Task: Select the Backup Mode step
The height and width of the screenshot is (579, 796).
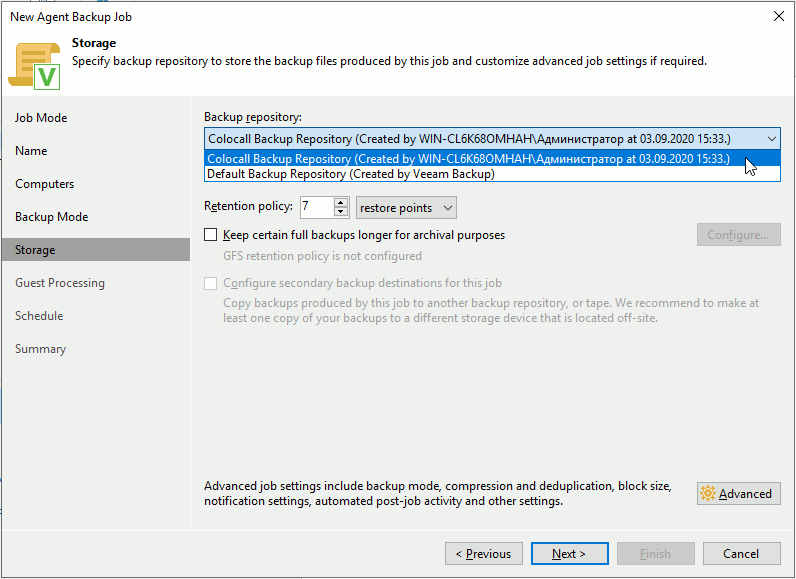Action: [51, 217]
